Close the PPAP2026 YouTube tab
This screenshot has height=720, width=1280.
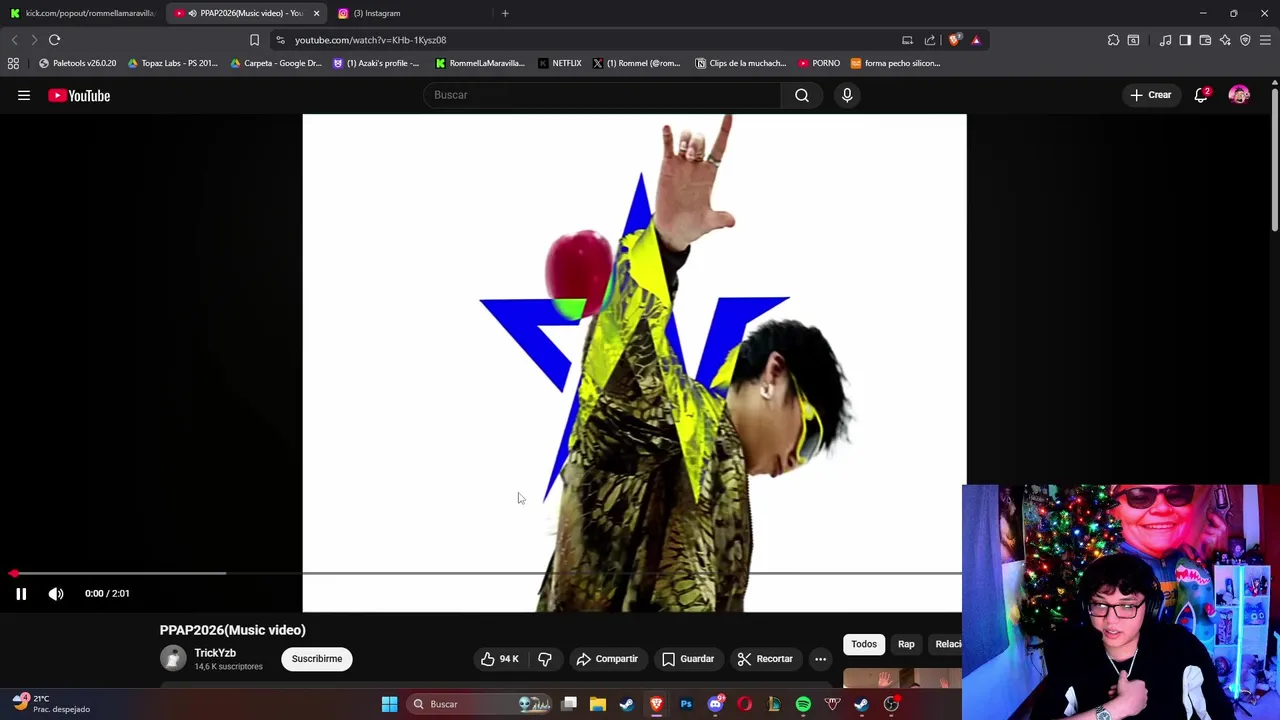316,13
